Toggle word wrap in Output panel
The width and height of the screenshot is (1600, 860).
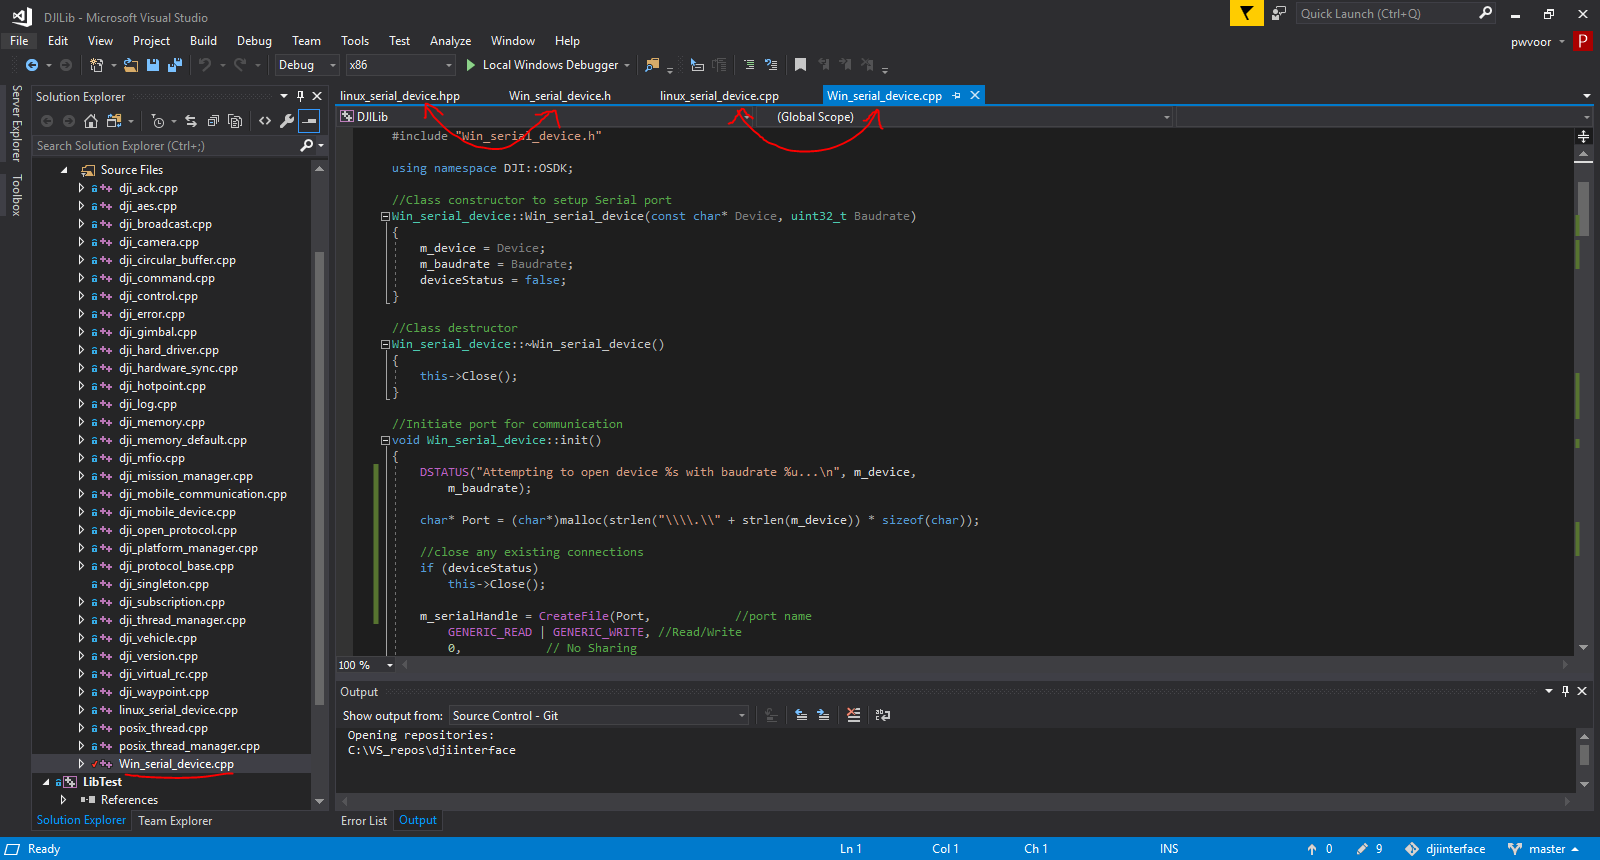(x=882, y=715)
